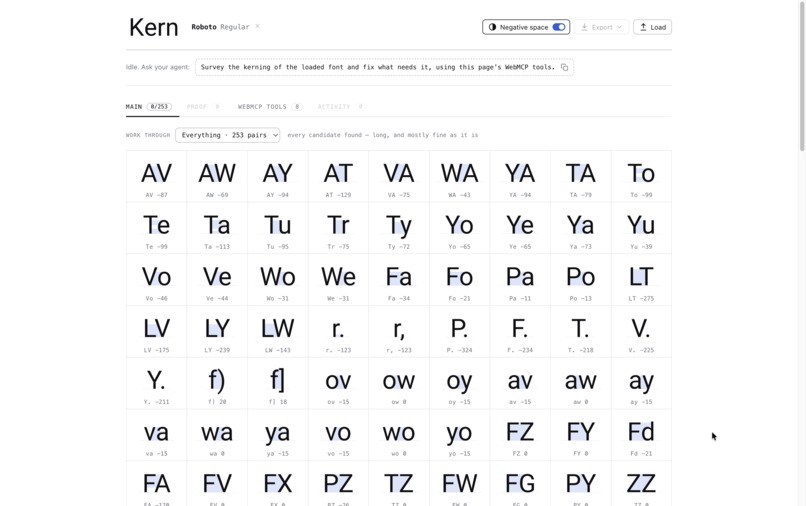
Task: Open the Export dropdown button
Action: point(601,27)
